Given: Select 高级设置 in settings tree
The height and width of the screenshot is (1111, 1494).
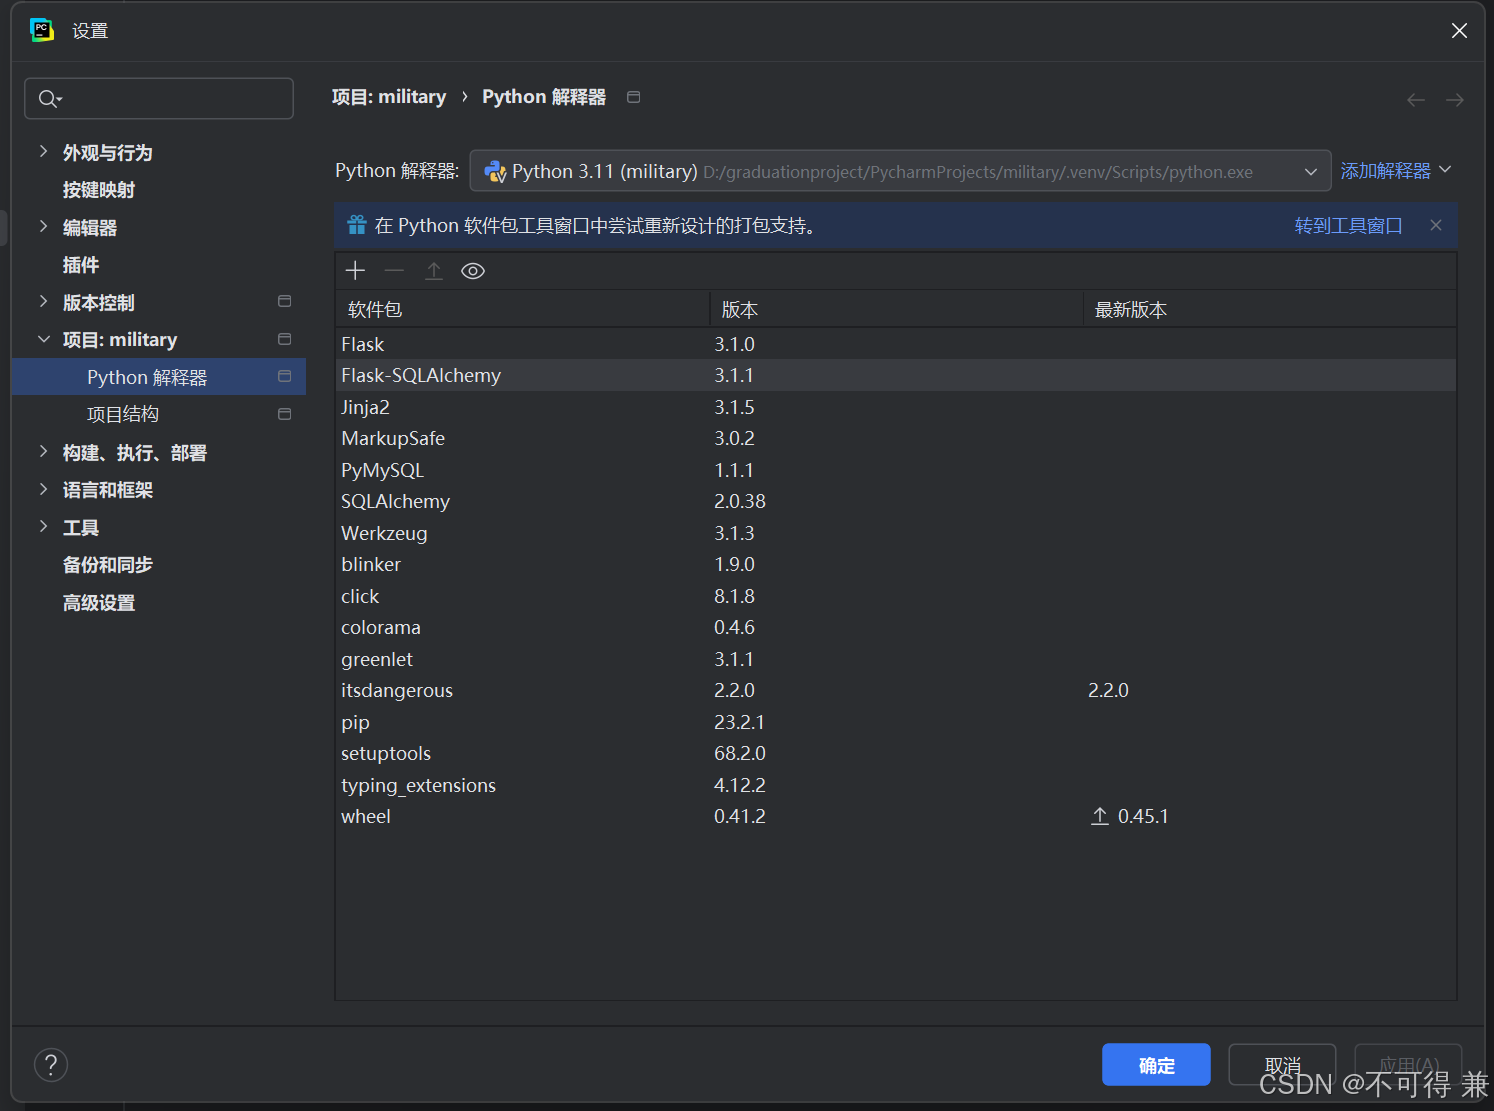Looking at the screenshot, I should [99, 603].
